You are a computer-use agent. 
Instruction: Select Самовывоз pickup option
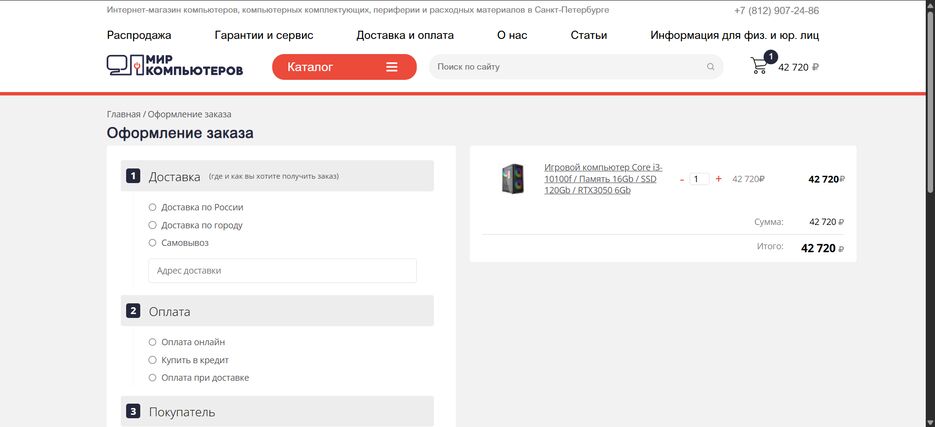point(152,242)
